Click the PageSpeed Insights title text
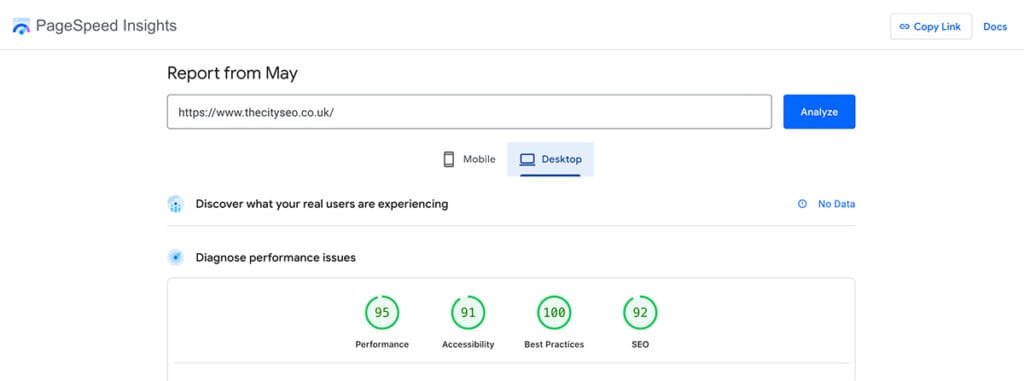This screenshot has height=381, width=1024. pos(106,26)
